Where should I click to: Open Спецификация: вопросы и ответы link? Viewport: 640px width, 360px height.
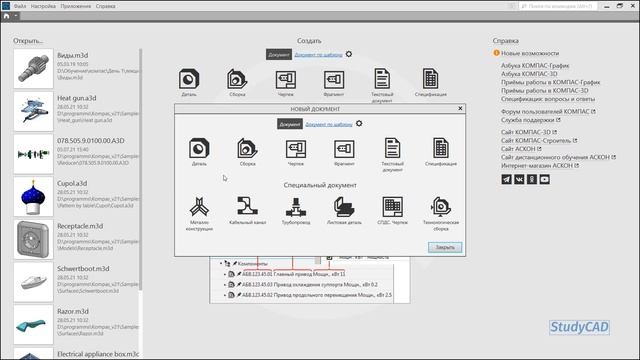[548, 99]
